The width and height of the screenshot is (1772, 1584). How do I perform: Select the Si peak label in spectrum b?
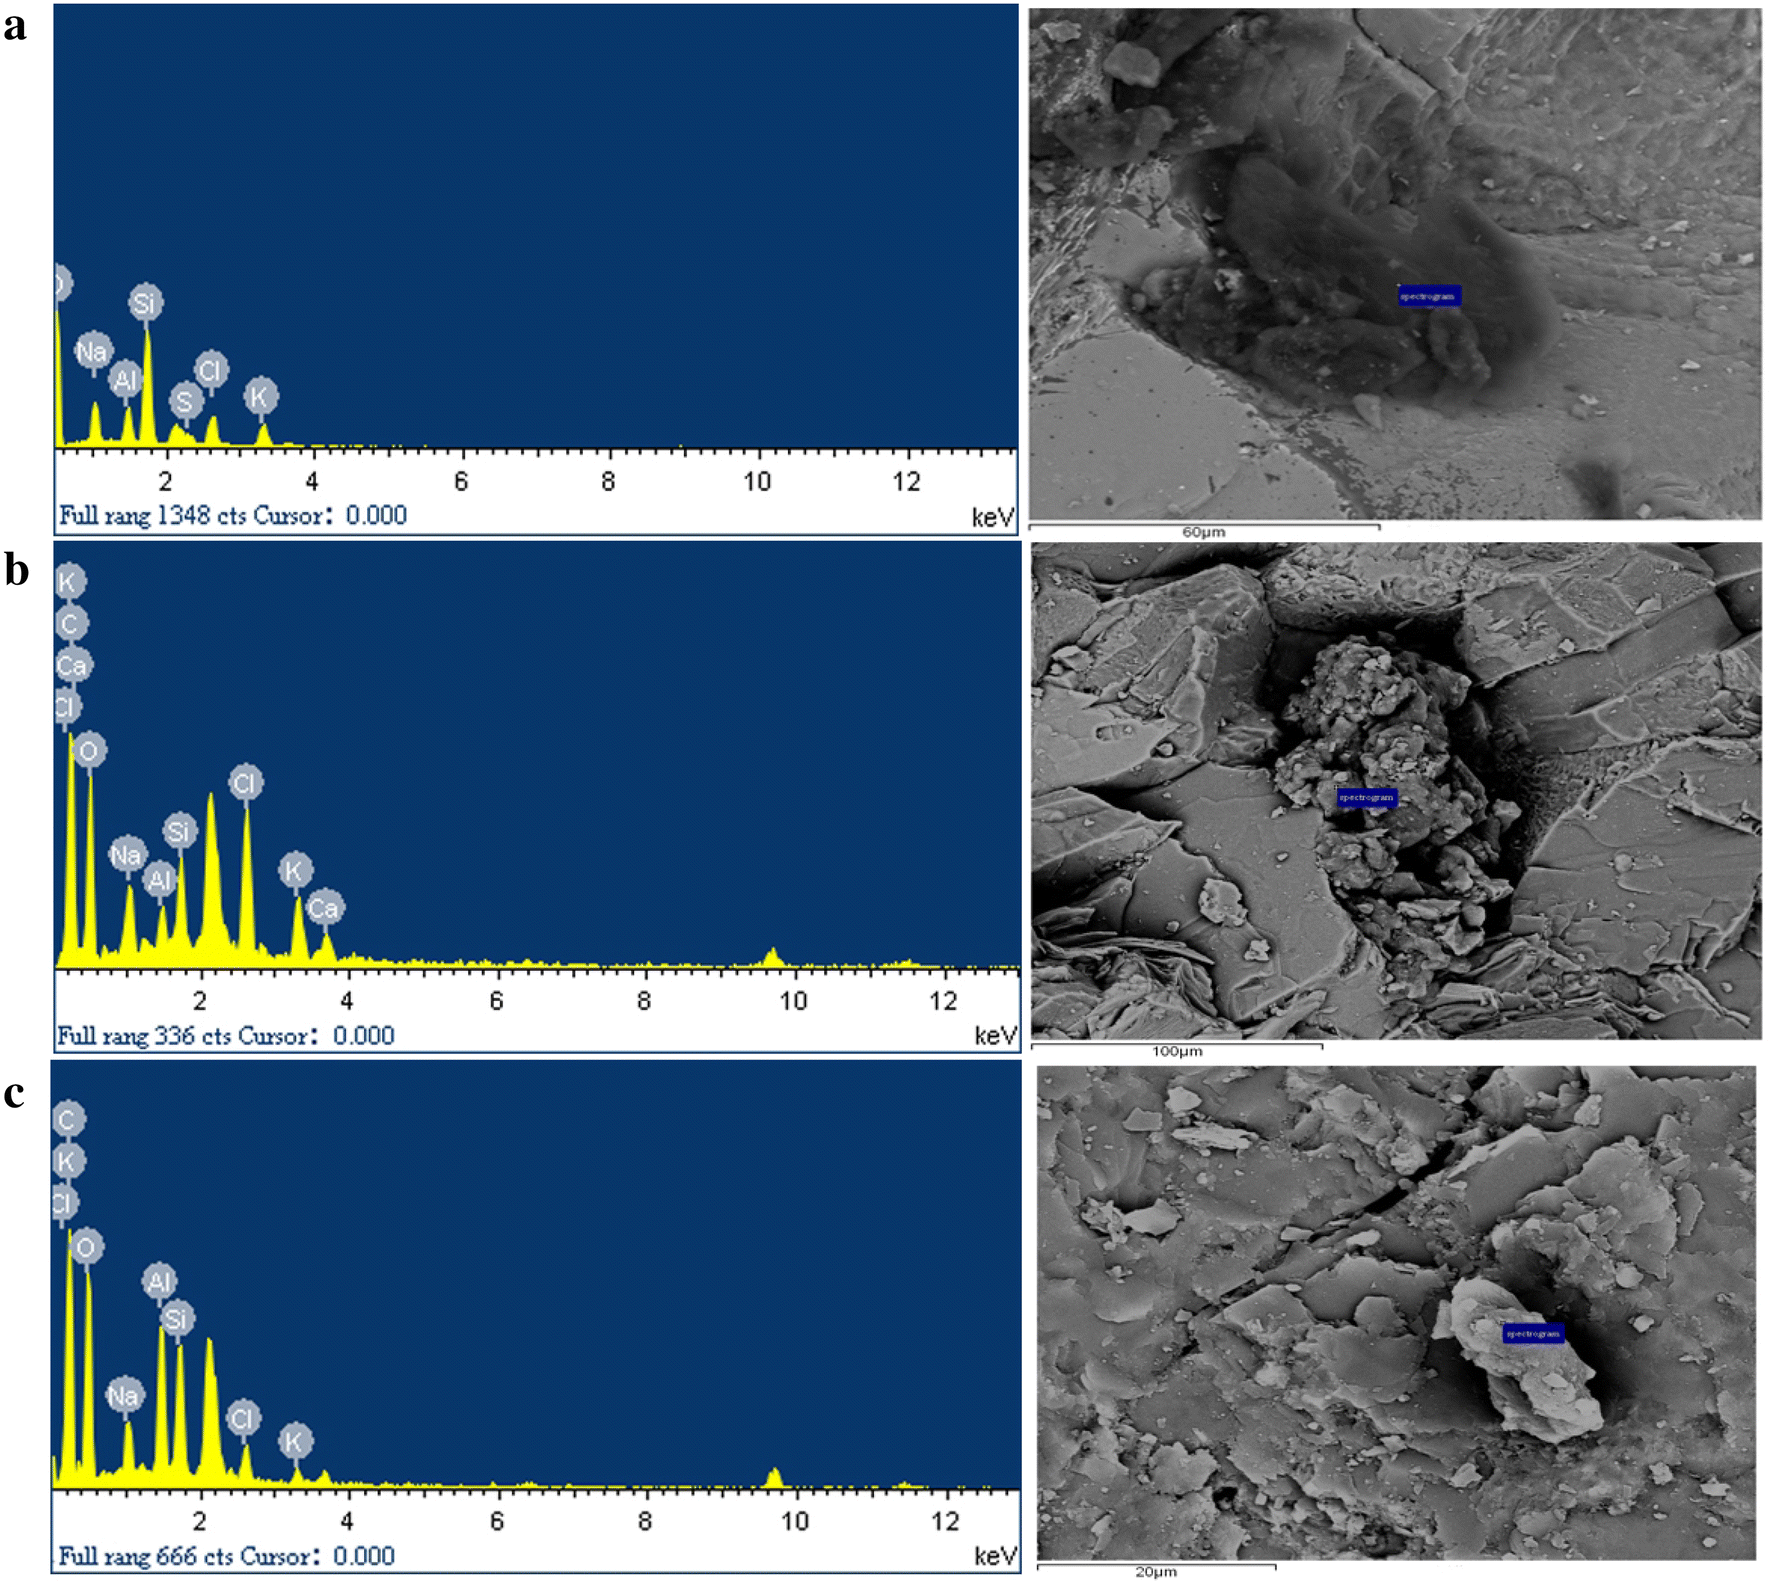(180, 831)
